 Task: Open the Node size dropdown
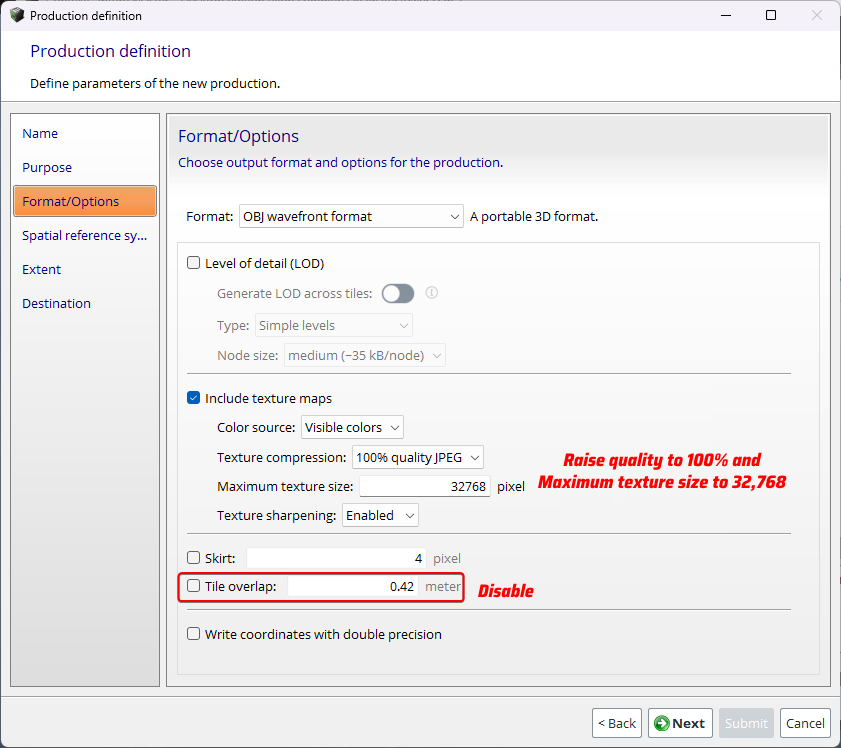(x=365, y=356)
